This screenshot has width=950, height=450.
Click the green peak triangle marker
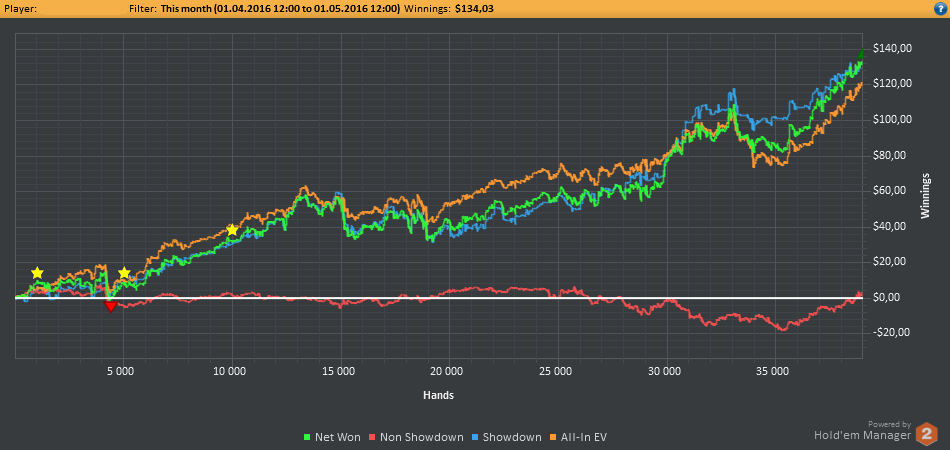tap(861, 55)
